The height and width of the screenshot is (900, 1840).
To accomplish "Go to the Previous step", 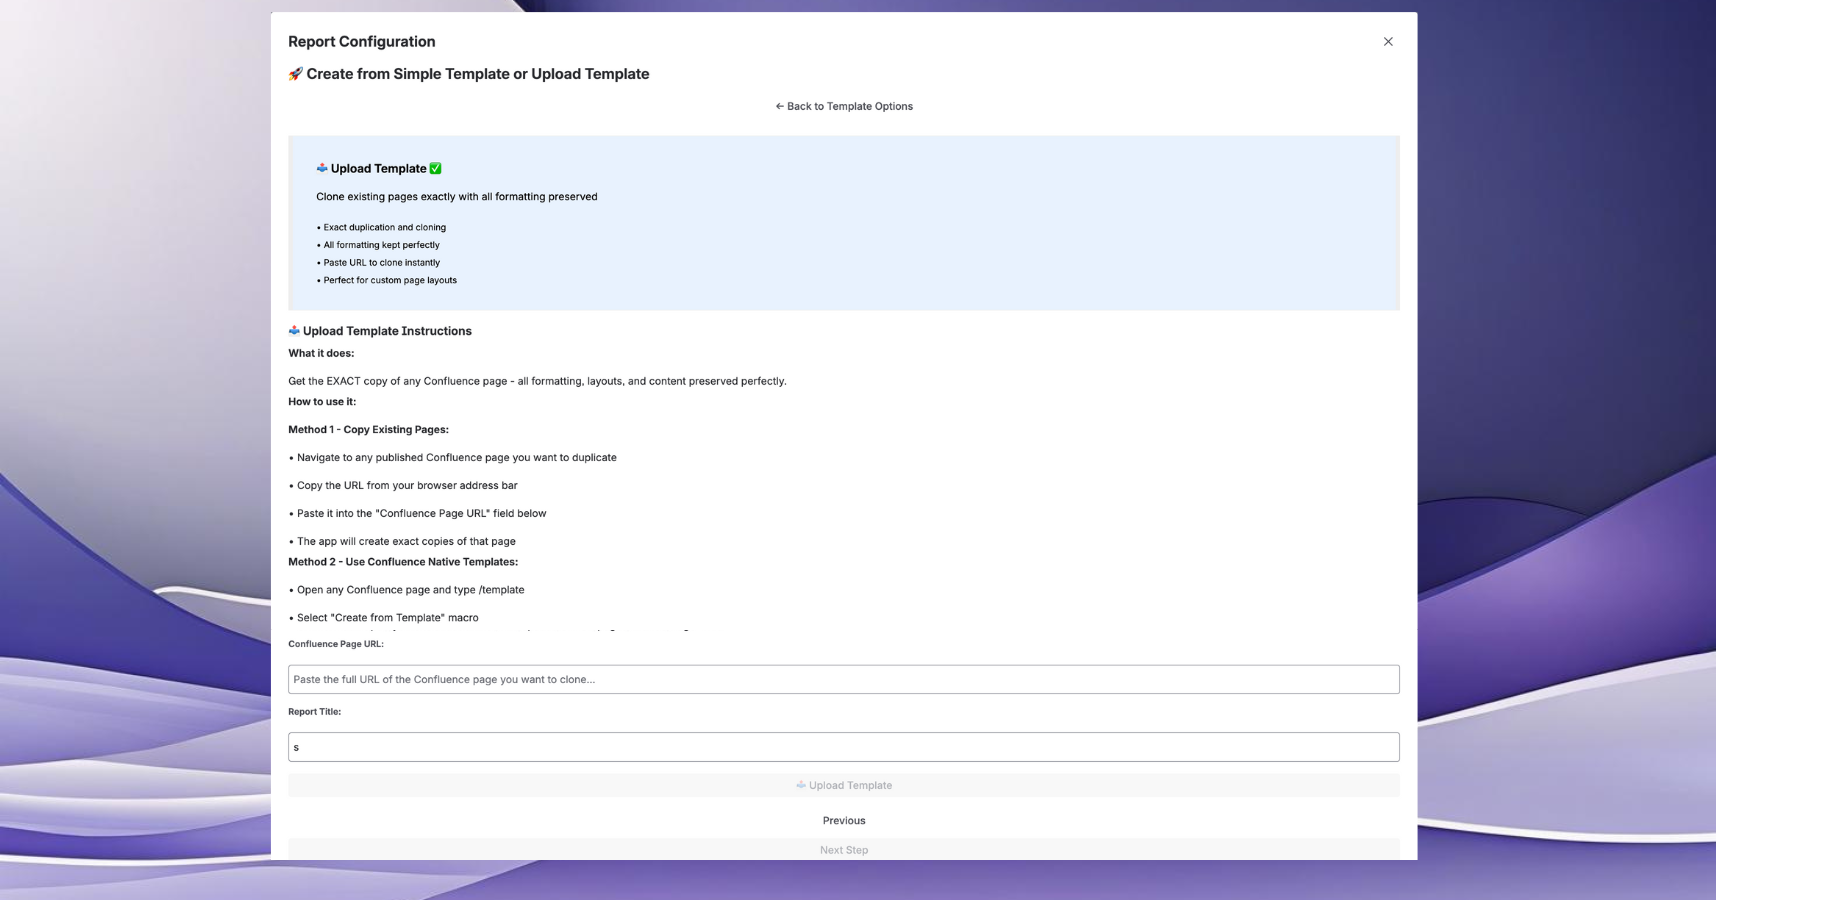I will coord(844,821).
